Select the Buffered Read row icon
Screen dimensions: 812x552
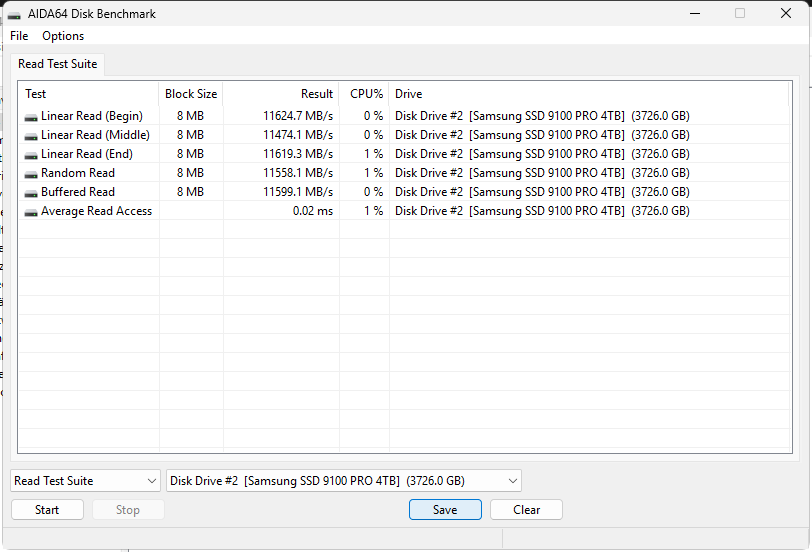click(31, 192)
